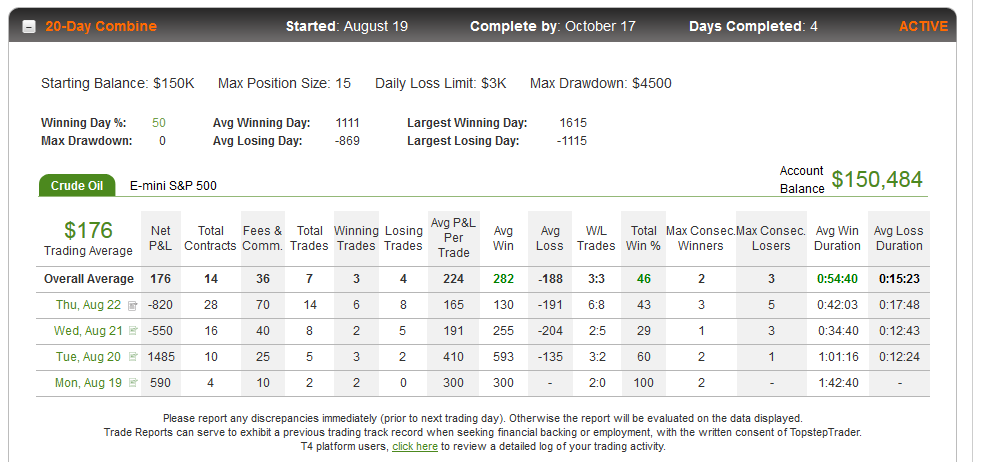Click the Avg Win Duration column header

[837, 238]
